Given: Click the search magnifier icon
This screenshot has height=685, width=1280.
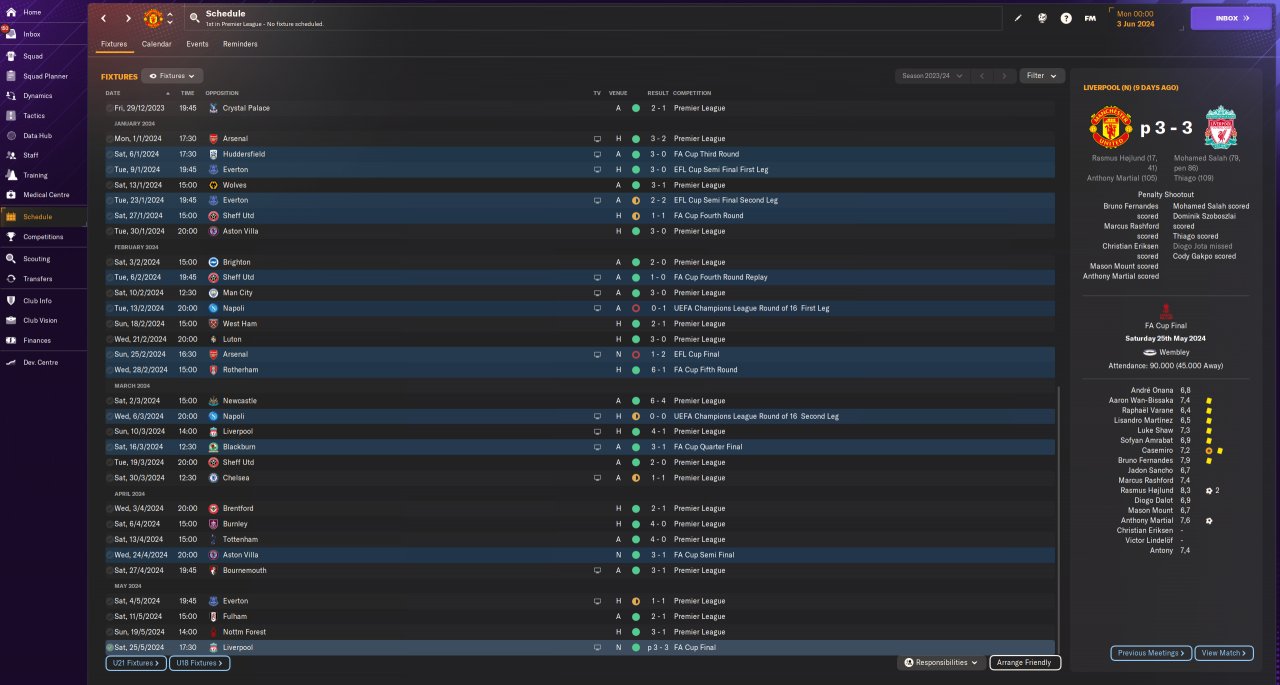Looking at the screenshot, I should 194,18.
